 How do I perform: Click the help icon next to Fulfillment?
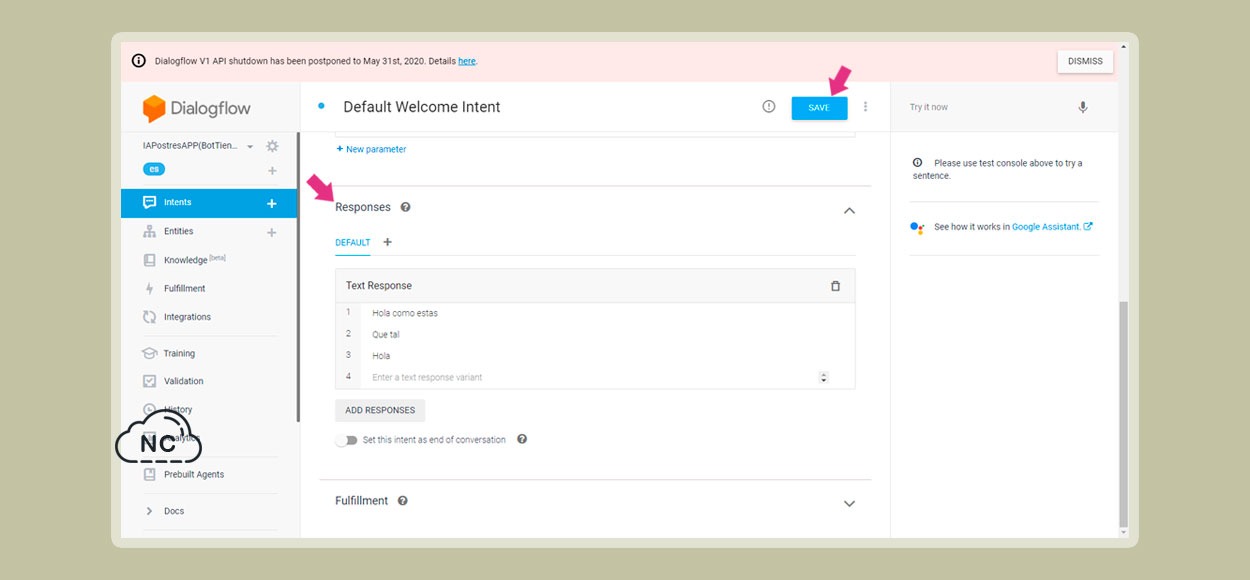(x=402, y=501)
